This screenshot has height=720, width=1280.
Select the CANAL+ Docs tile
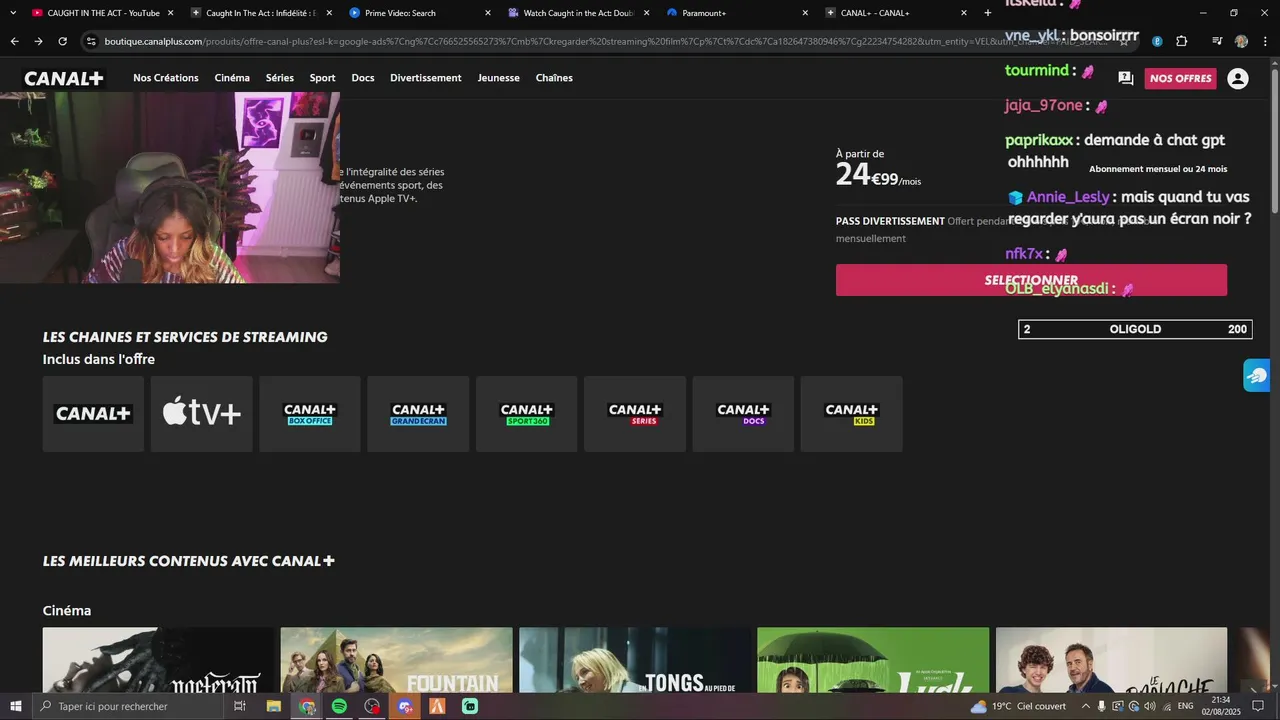(x=743, y=414)
